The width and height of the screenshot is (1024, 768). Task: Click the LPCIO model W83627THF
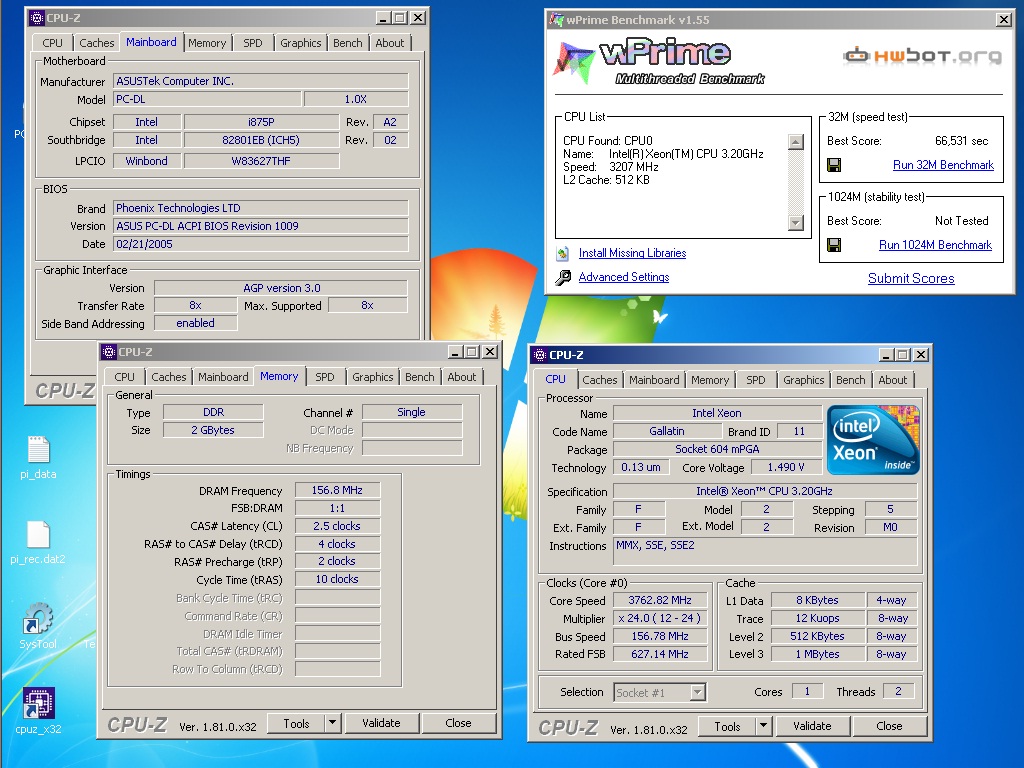(x=261, y=161)
